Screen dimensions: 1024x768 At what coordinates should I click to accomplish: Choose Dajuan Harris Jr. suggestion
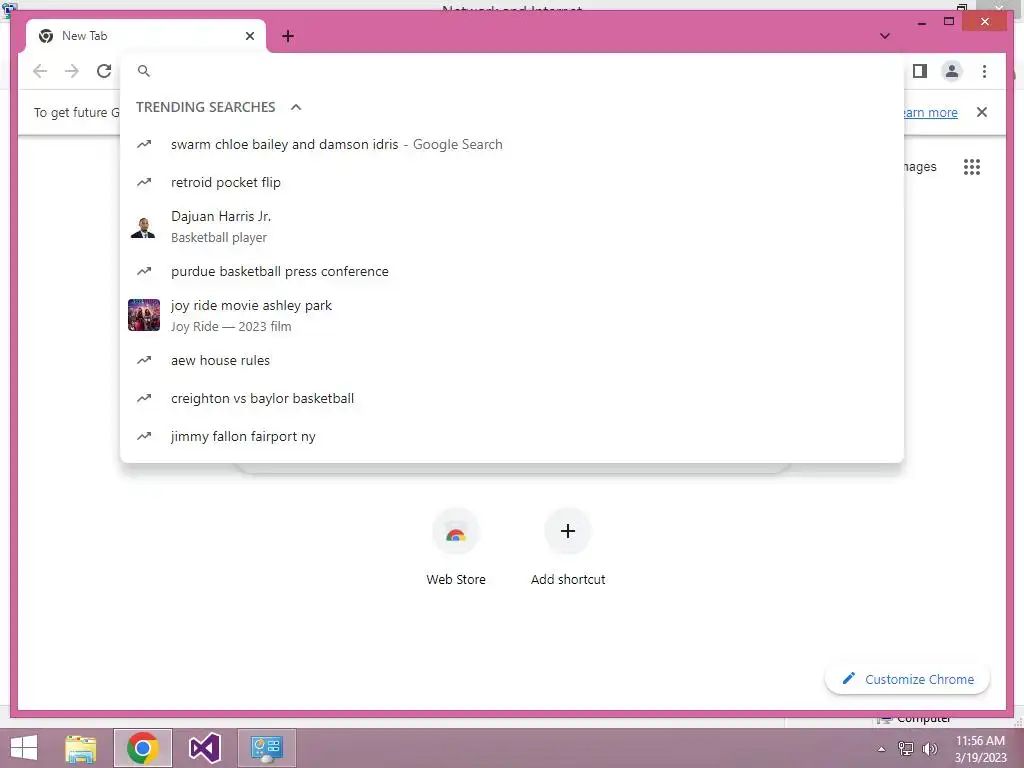click(512, 227)
